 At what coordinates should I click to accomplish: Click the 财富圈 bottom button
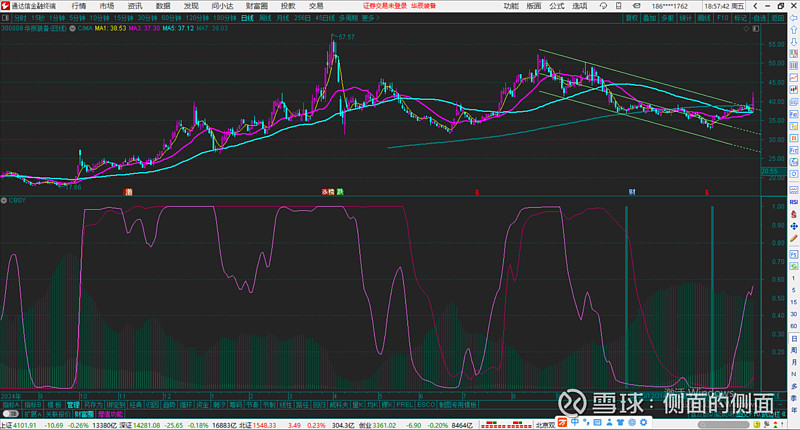tap(84, 414)
